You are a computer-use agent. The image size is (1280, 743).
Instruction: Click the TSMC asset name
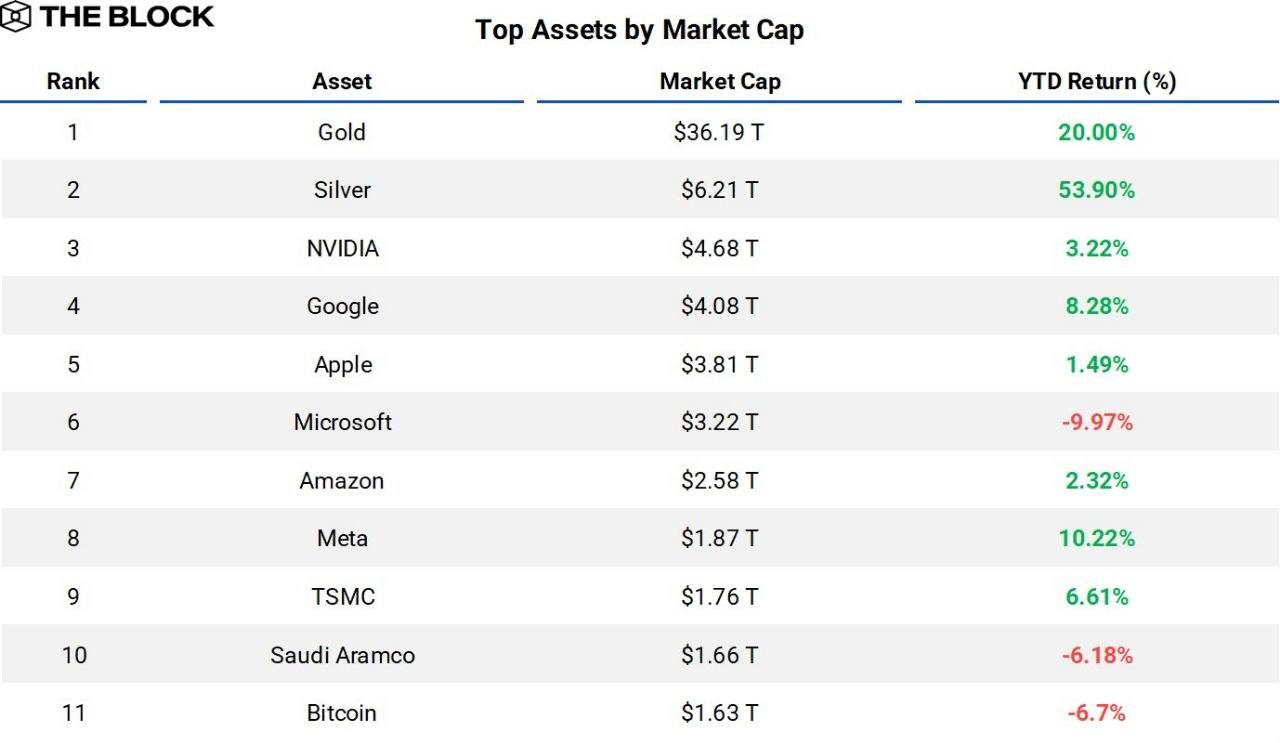tap(342, 597)
